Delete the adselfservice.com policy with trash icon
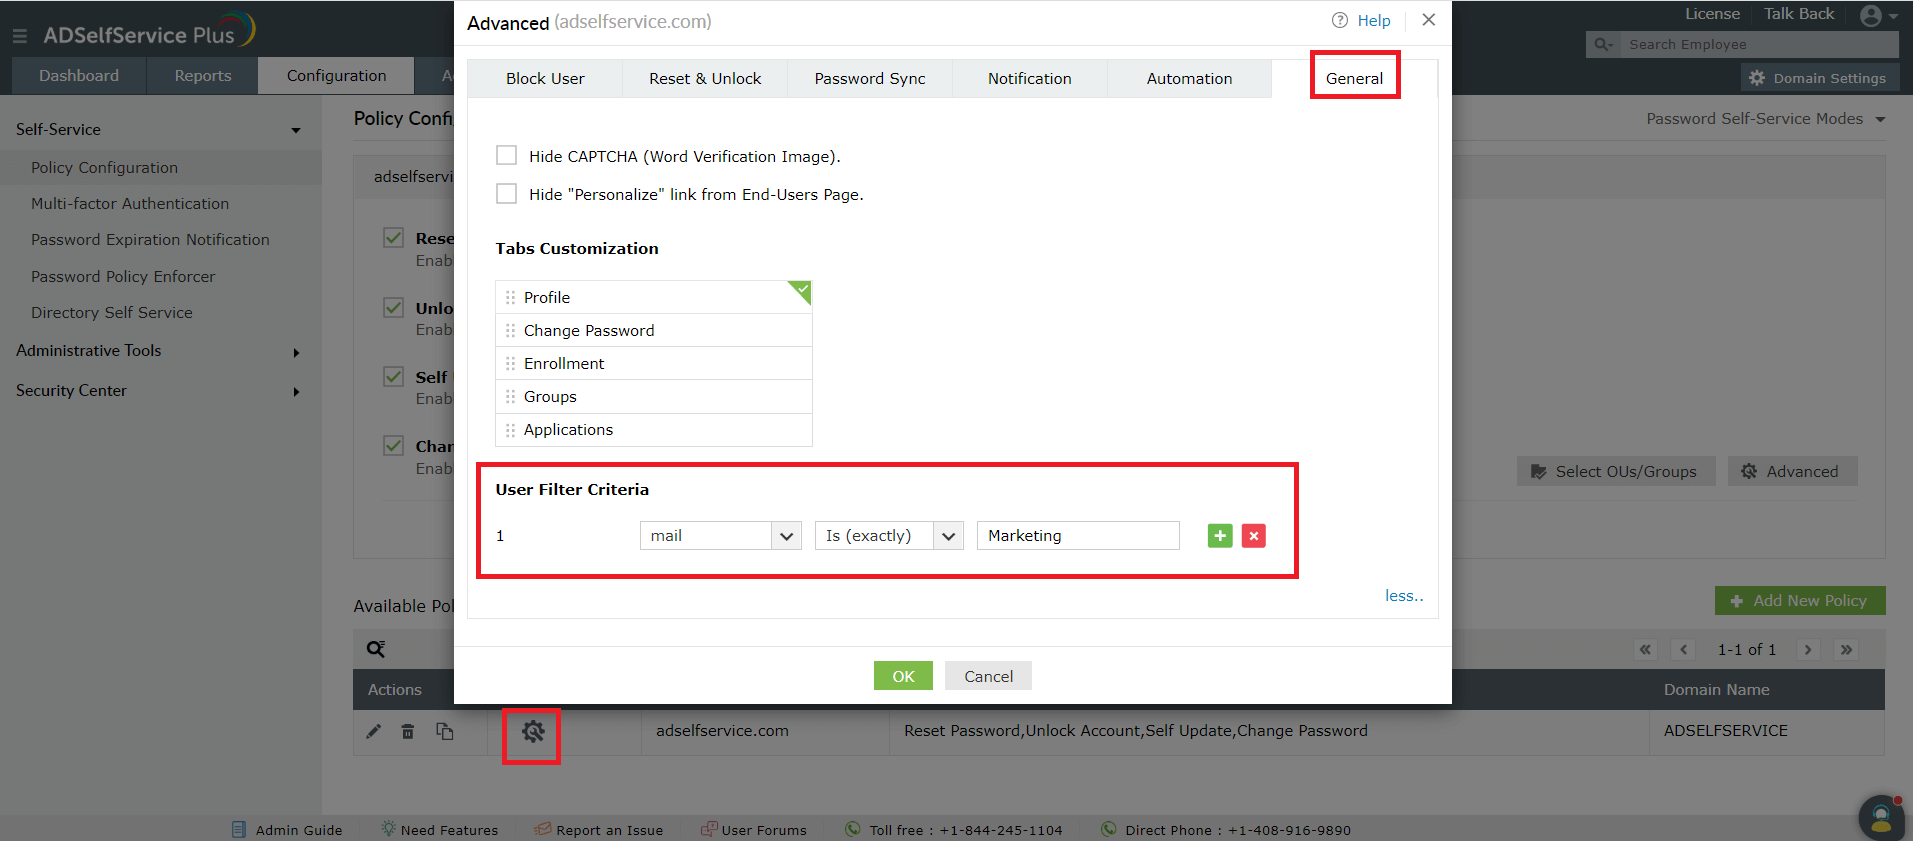This screenshot has width=1913, height=841. coord(408,731)
